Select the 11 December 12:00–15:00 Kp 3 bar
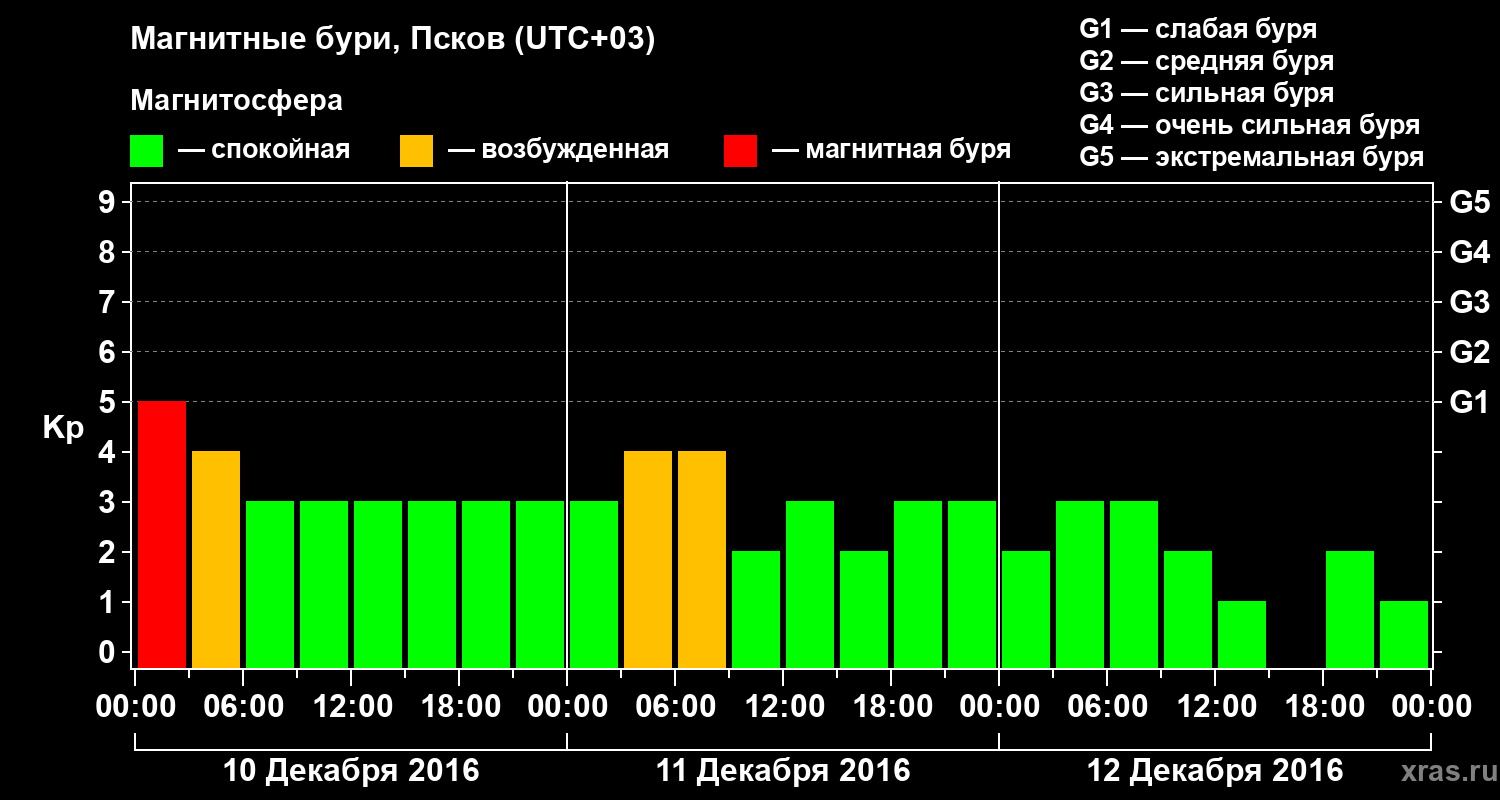This screenshot has height=800, width=1500. pos(810,584)
